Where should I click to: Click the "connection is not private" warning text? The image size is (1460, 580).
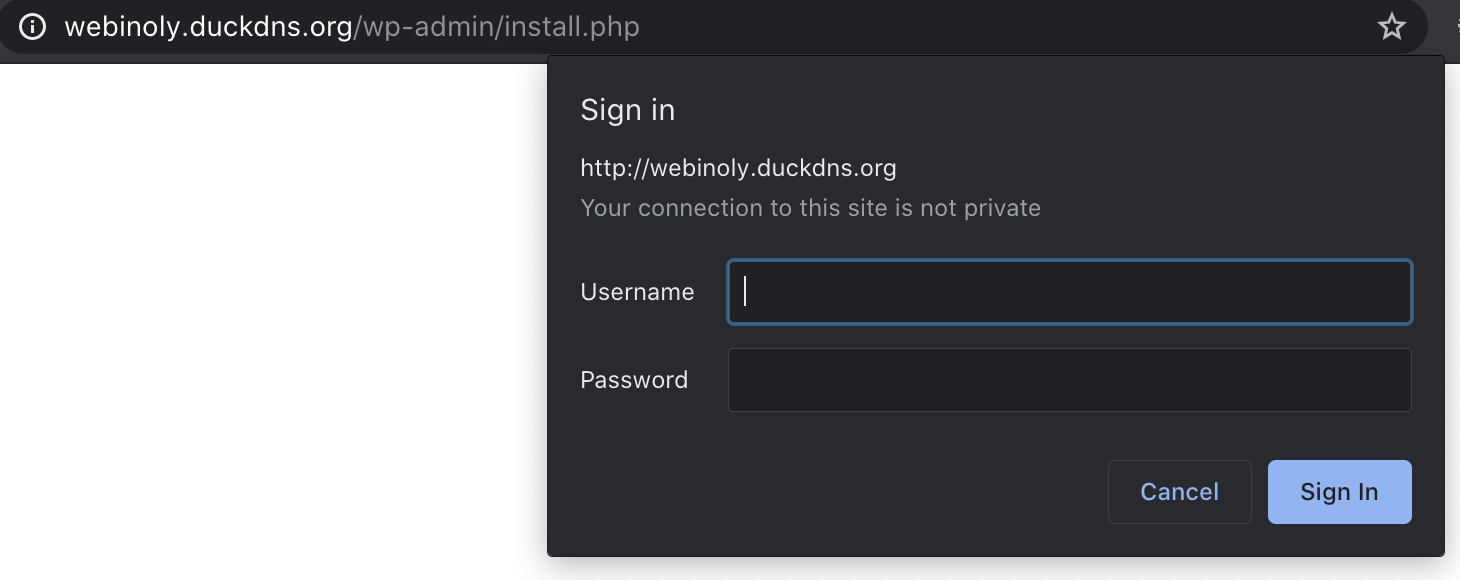(810, 208)
